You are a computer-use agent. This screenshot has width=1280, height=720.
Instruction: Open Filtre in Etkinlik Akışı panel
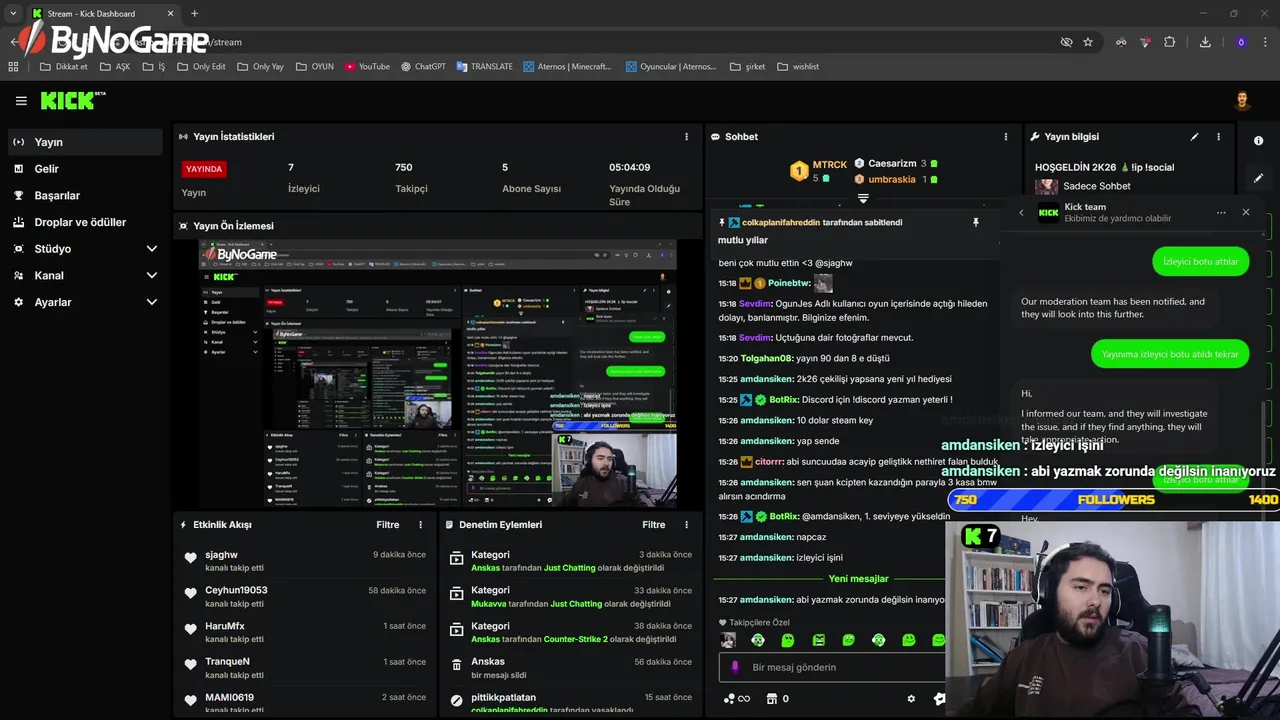[x=388, y=525]
